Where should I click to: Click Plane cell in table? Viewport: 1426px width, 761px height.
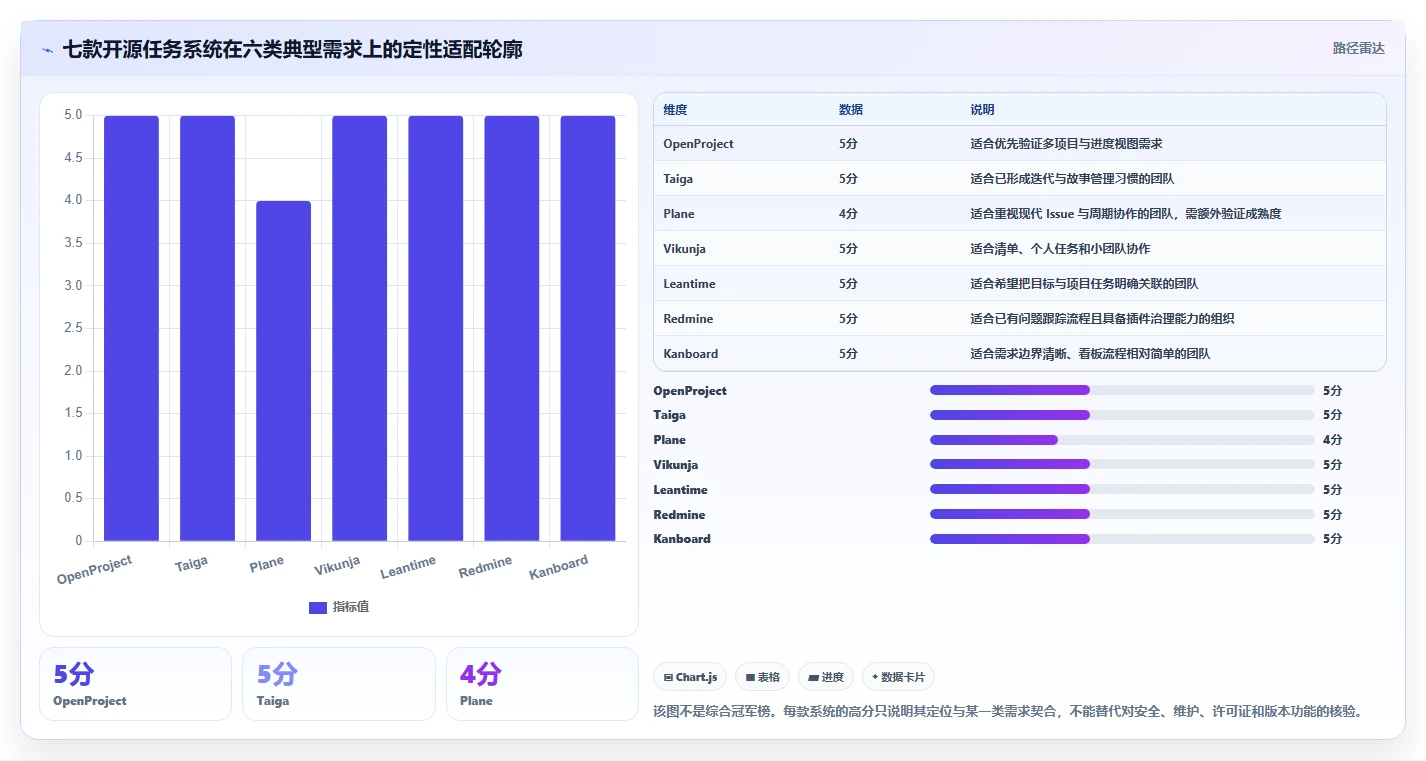pyautogui.click(x=679, y=214)
